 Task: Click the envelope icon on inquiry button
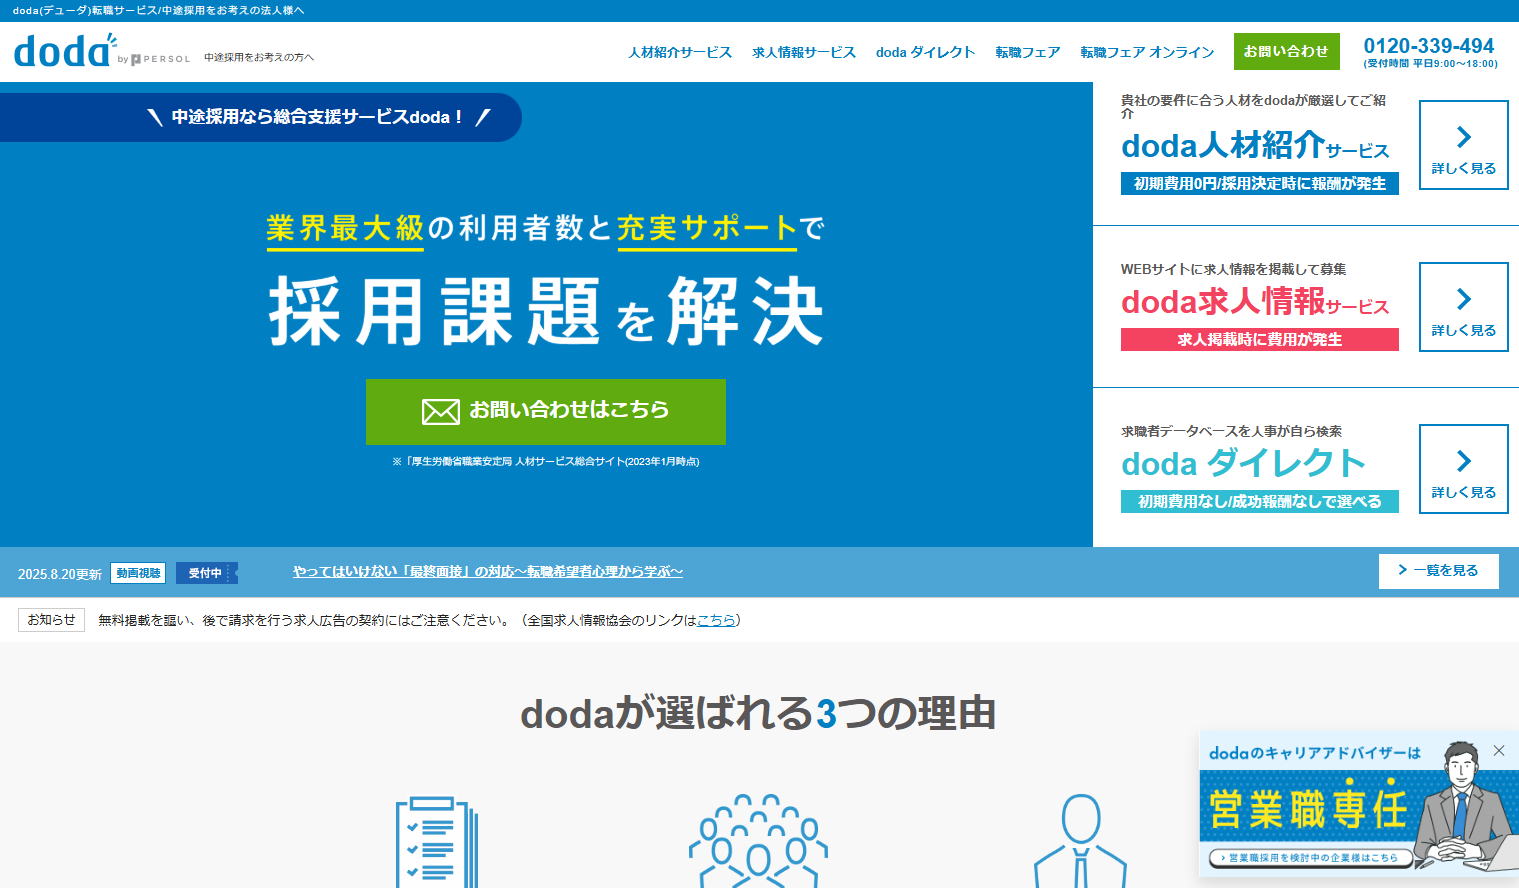[441, 411]
